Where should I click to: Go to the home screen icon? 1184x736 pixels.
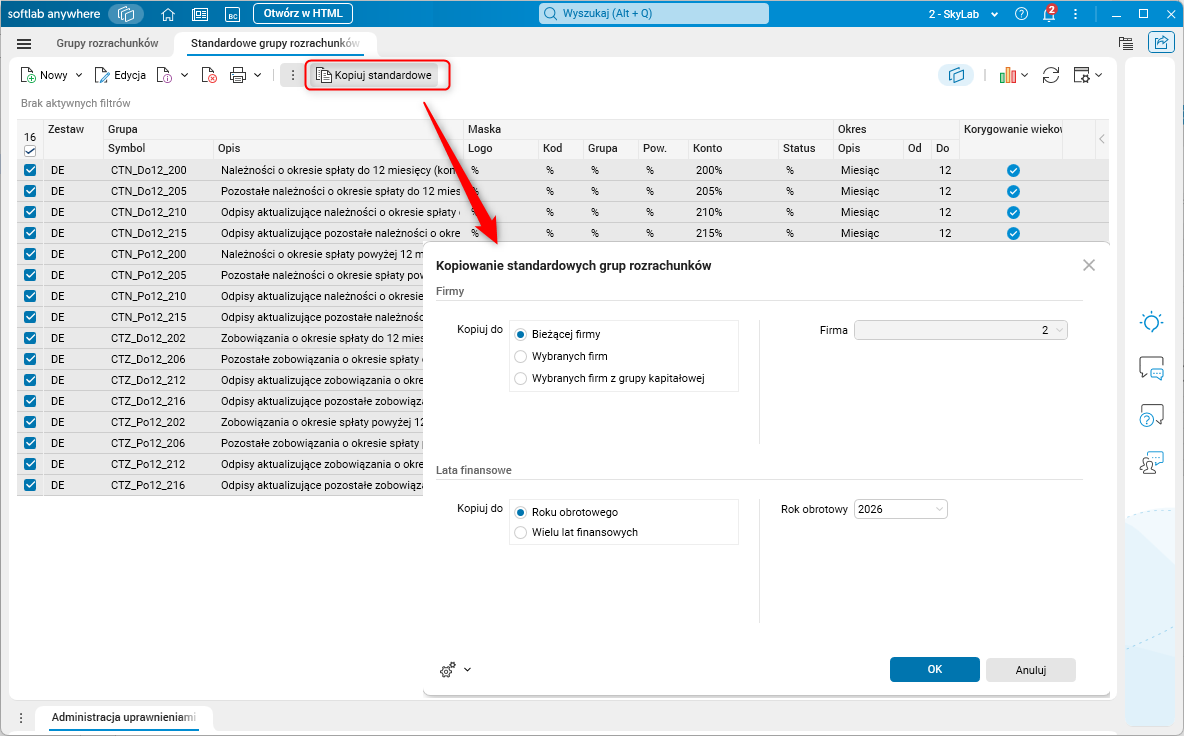pyautogui.click(x=168, y=14)
